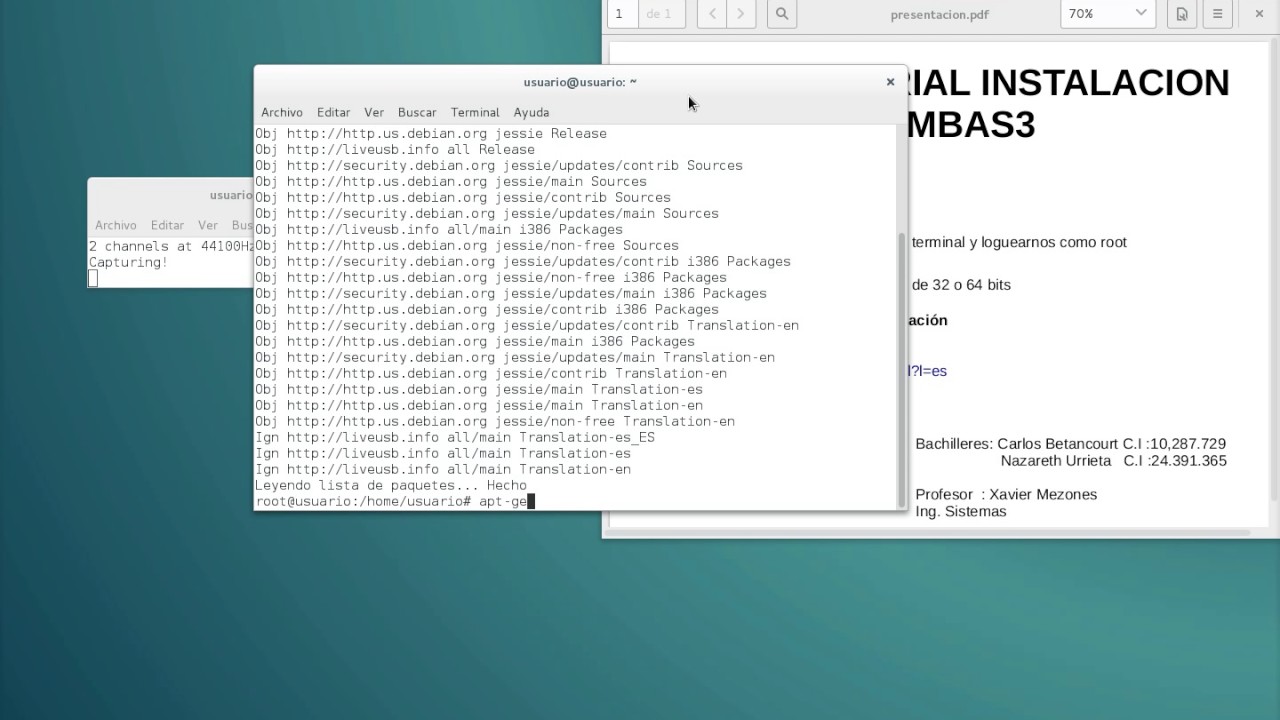
Task: Open Ayuda menu in front terminal
Action: click(531, 112)
